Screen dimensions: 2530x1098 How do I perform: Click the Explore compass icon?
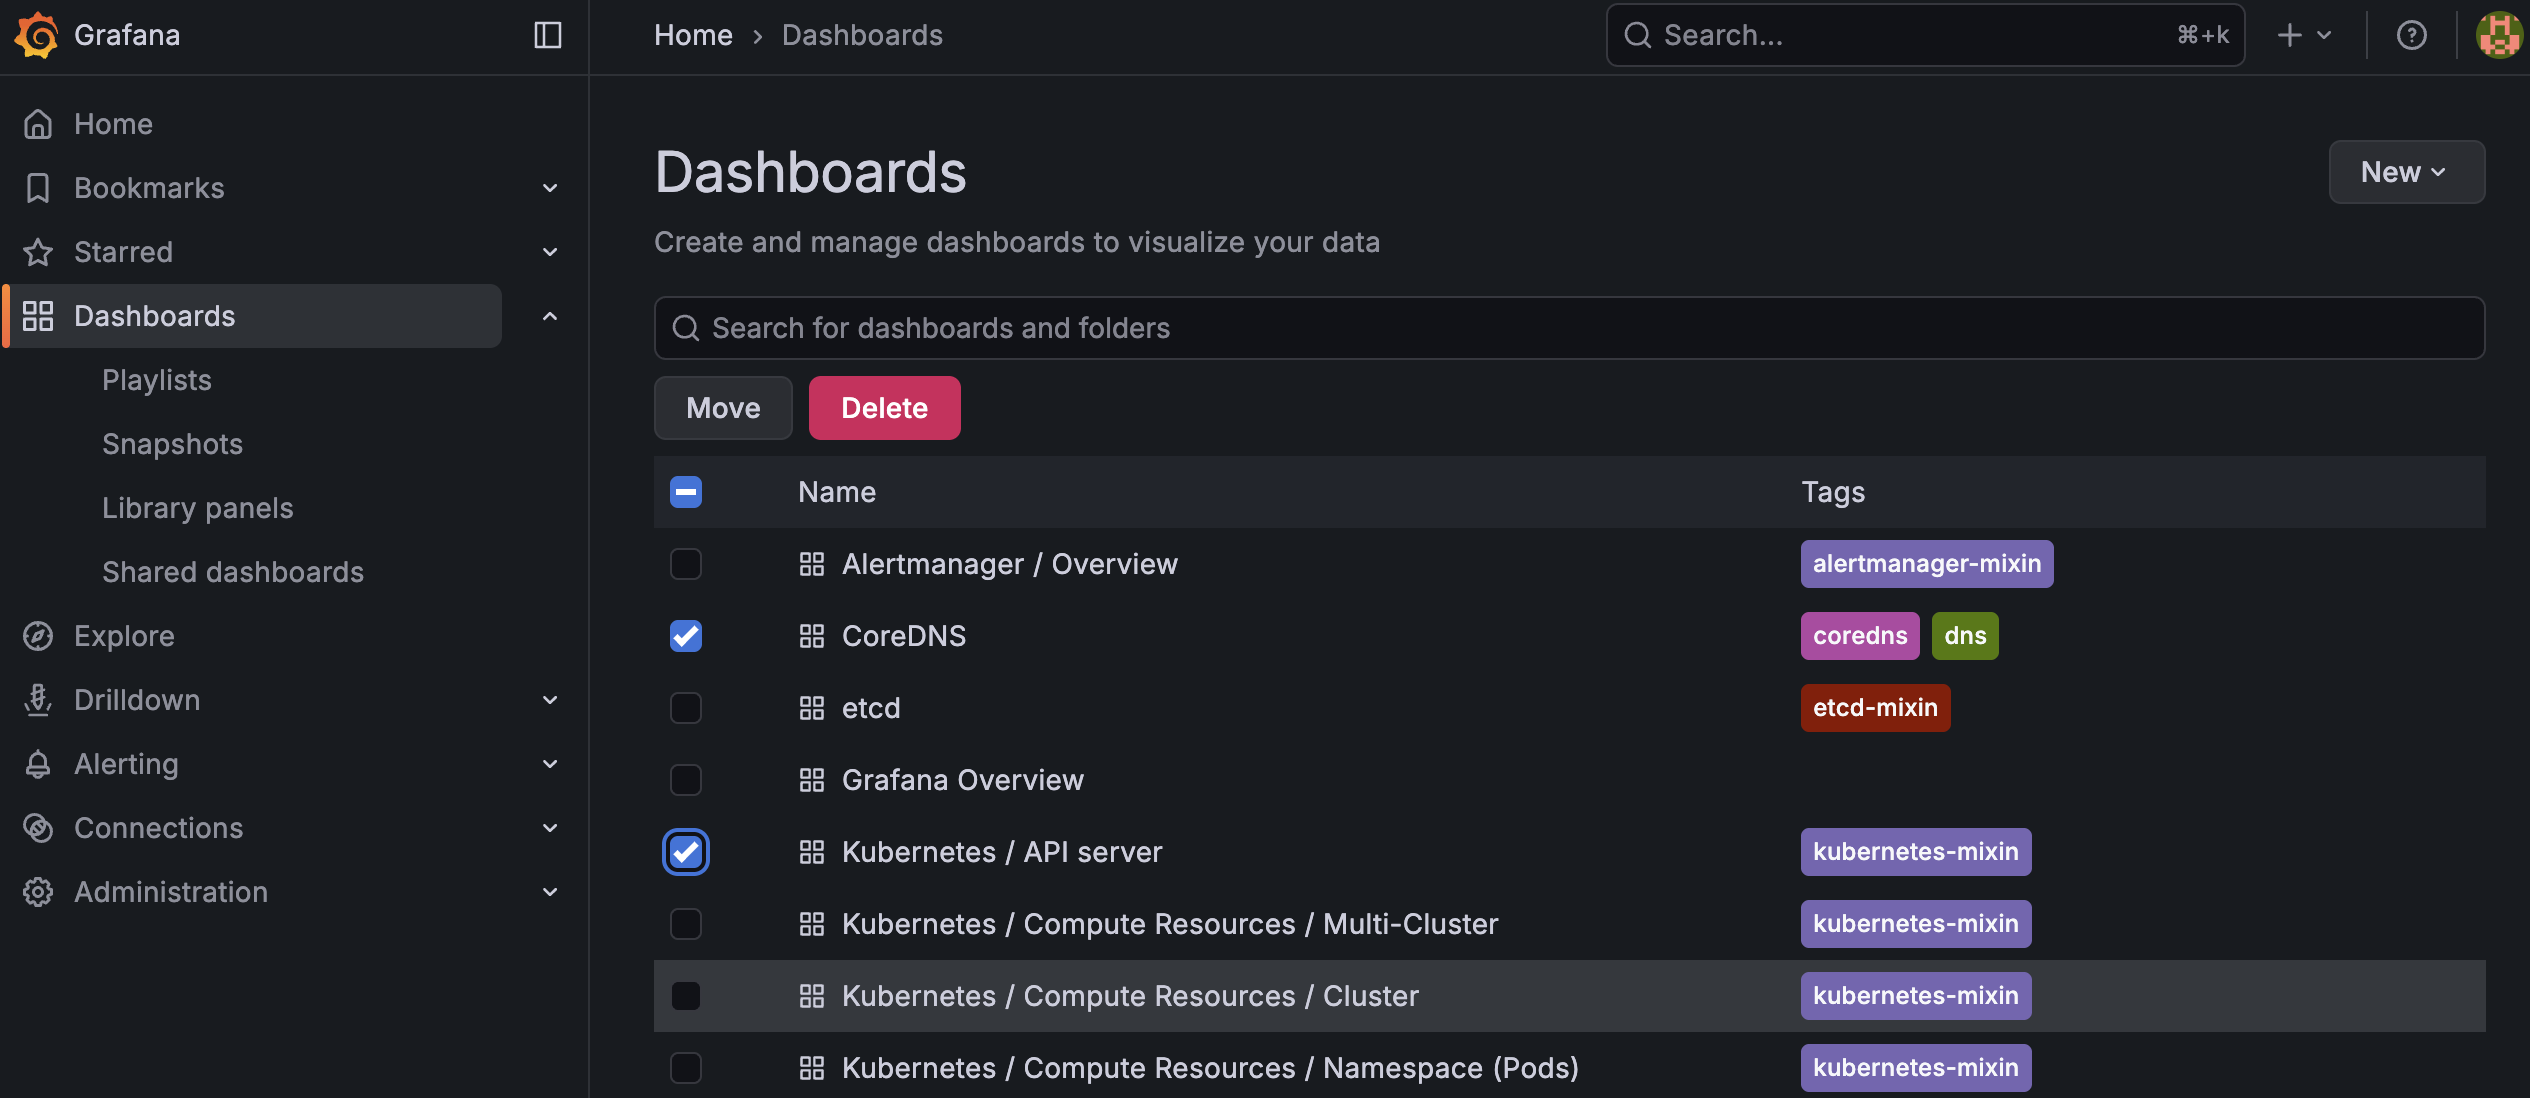point(38,636)
